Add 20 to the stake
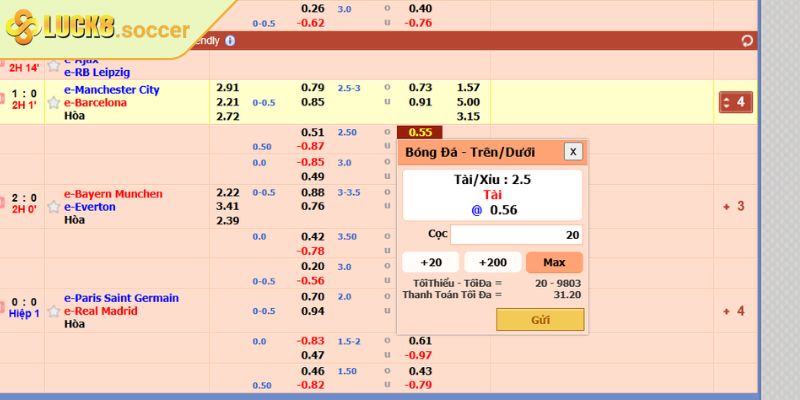The width and height of the screenshot is (800, 400). click(431, 262)
